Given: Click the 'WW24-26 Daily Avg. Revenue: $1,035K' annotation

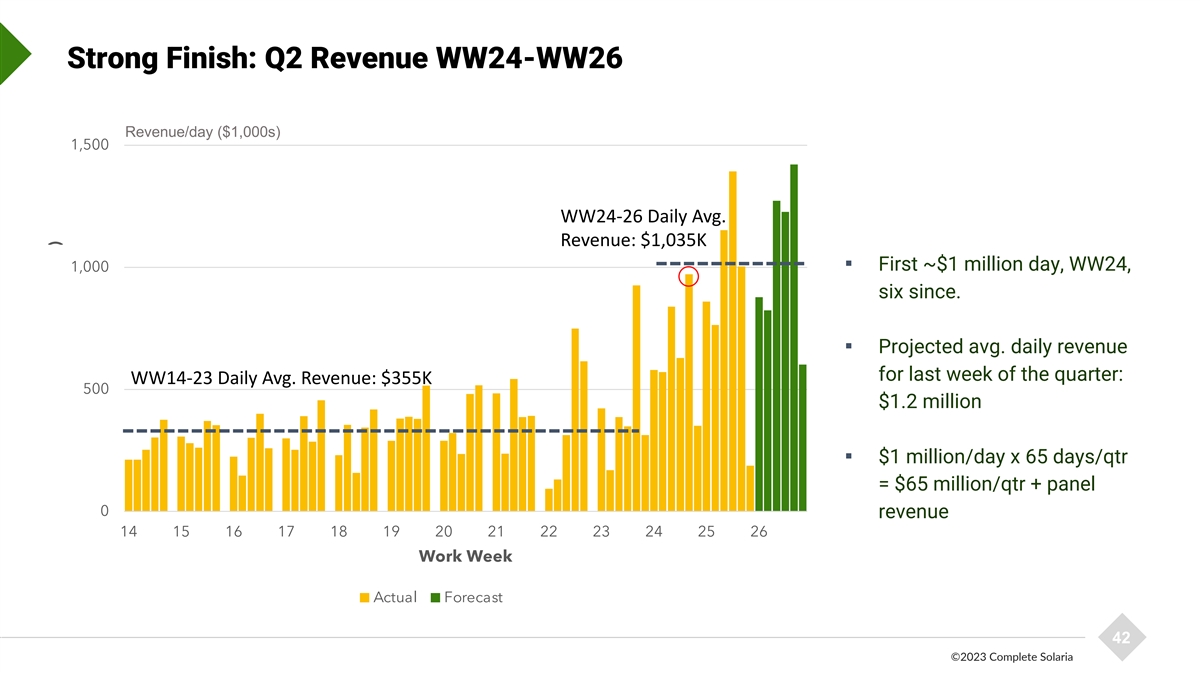Looking at the screenshot, I should [634, 228].
